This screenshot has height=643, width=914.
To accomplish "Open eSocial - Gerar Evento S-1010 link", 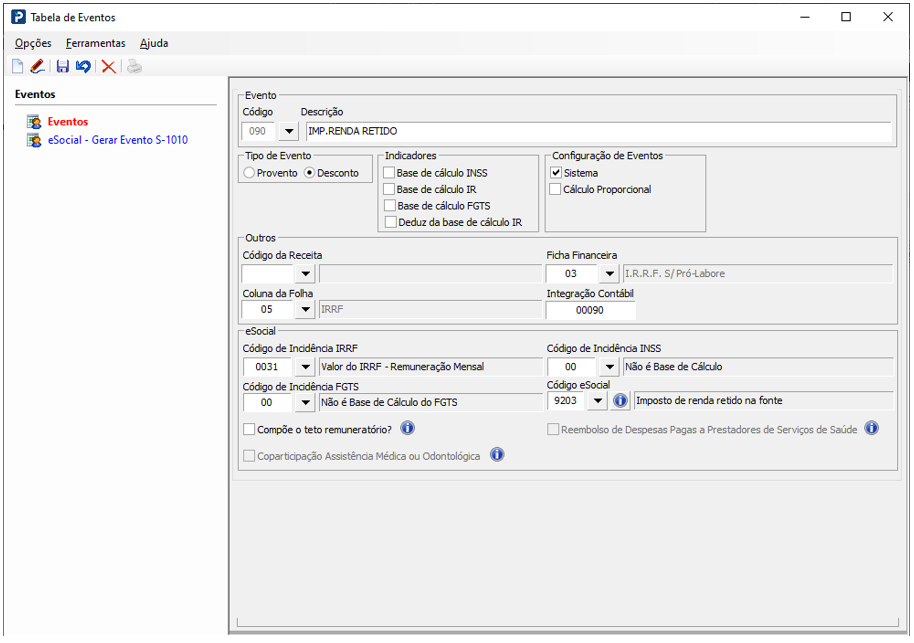I will pyautogui.click(x=117, y=140).
